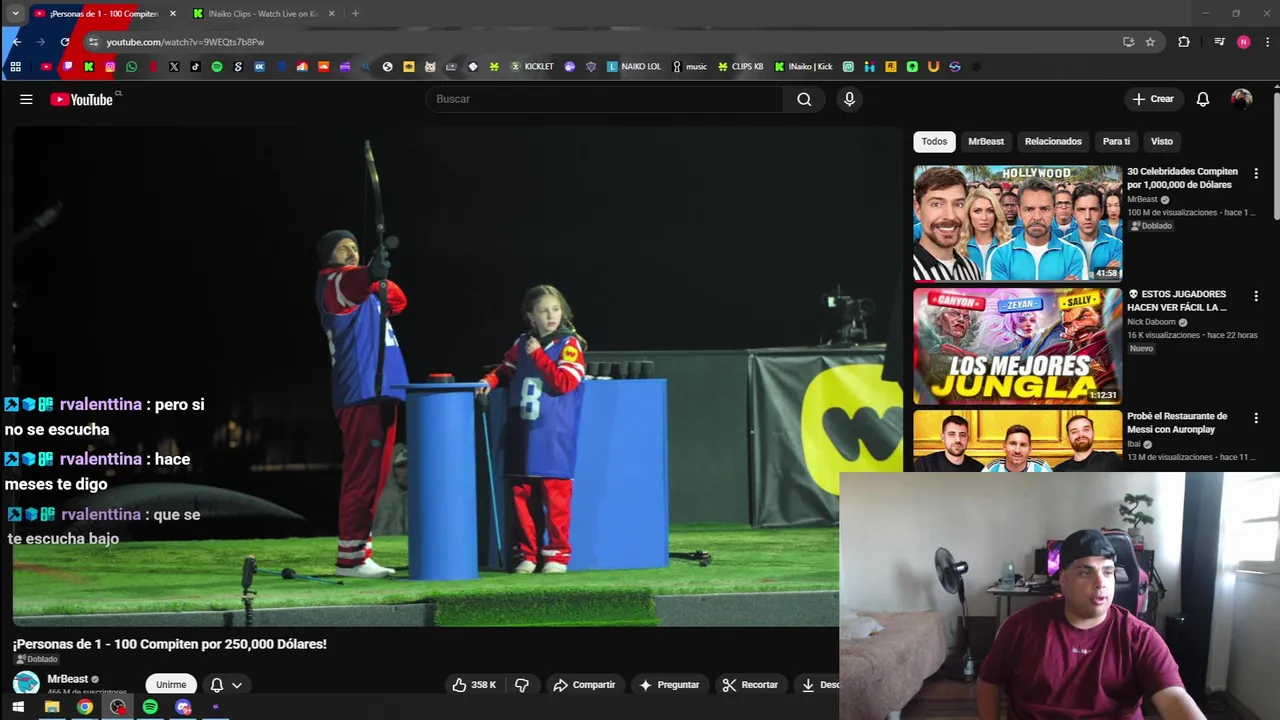Open the LOS MEJORES JUNGLA thumbnail
Screen dimensions: 1280x720
point(1017,346)
